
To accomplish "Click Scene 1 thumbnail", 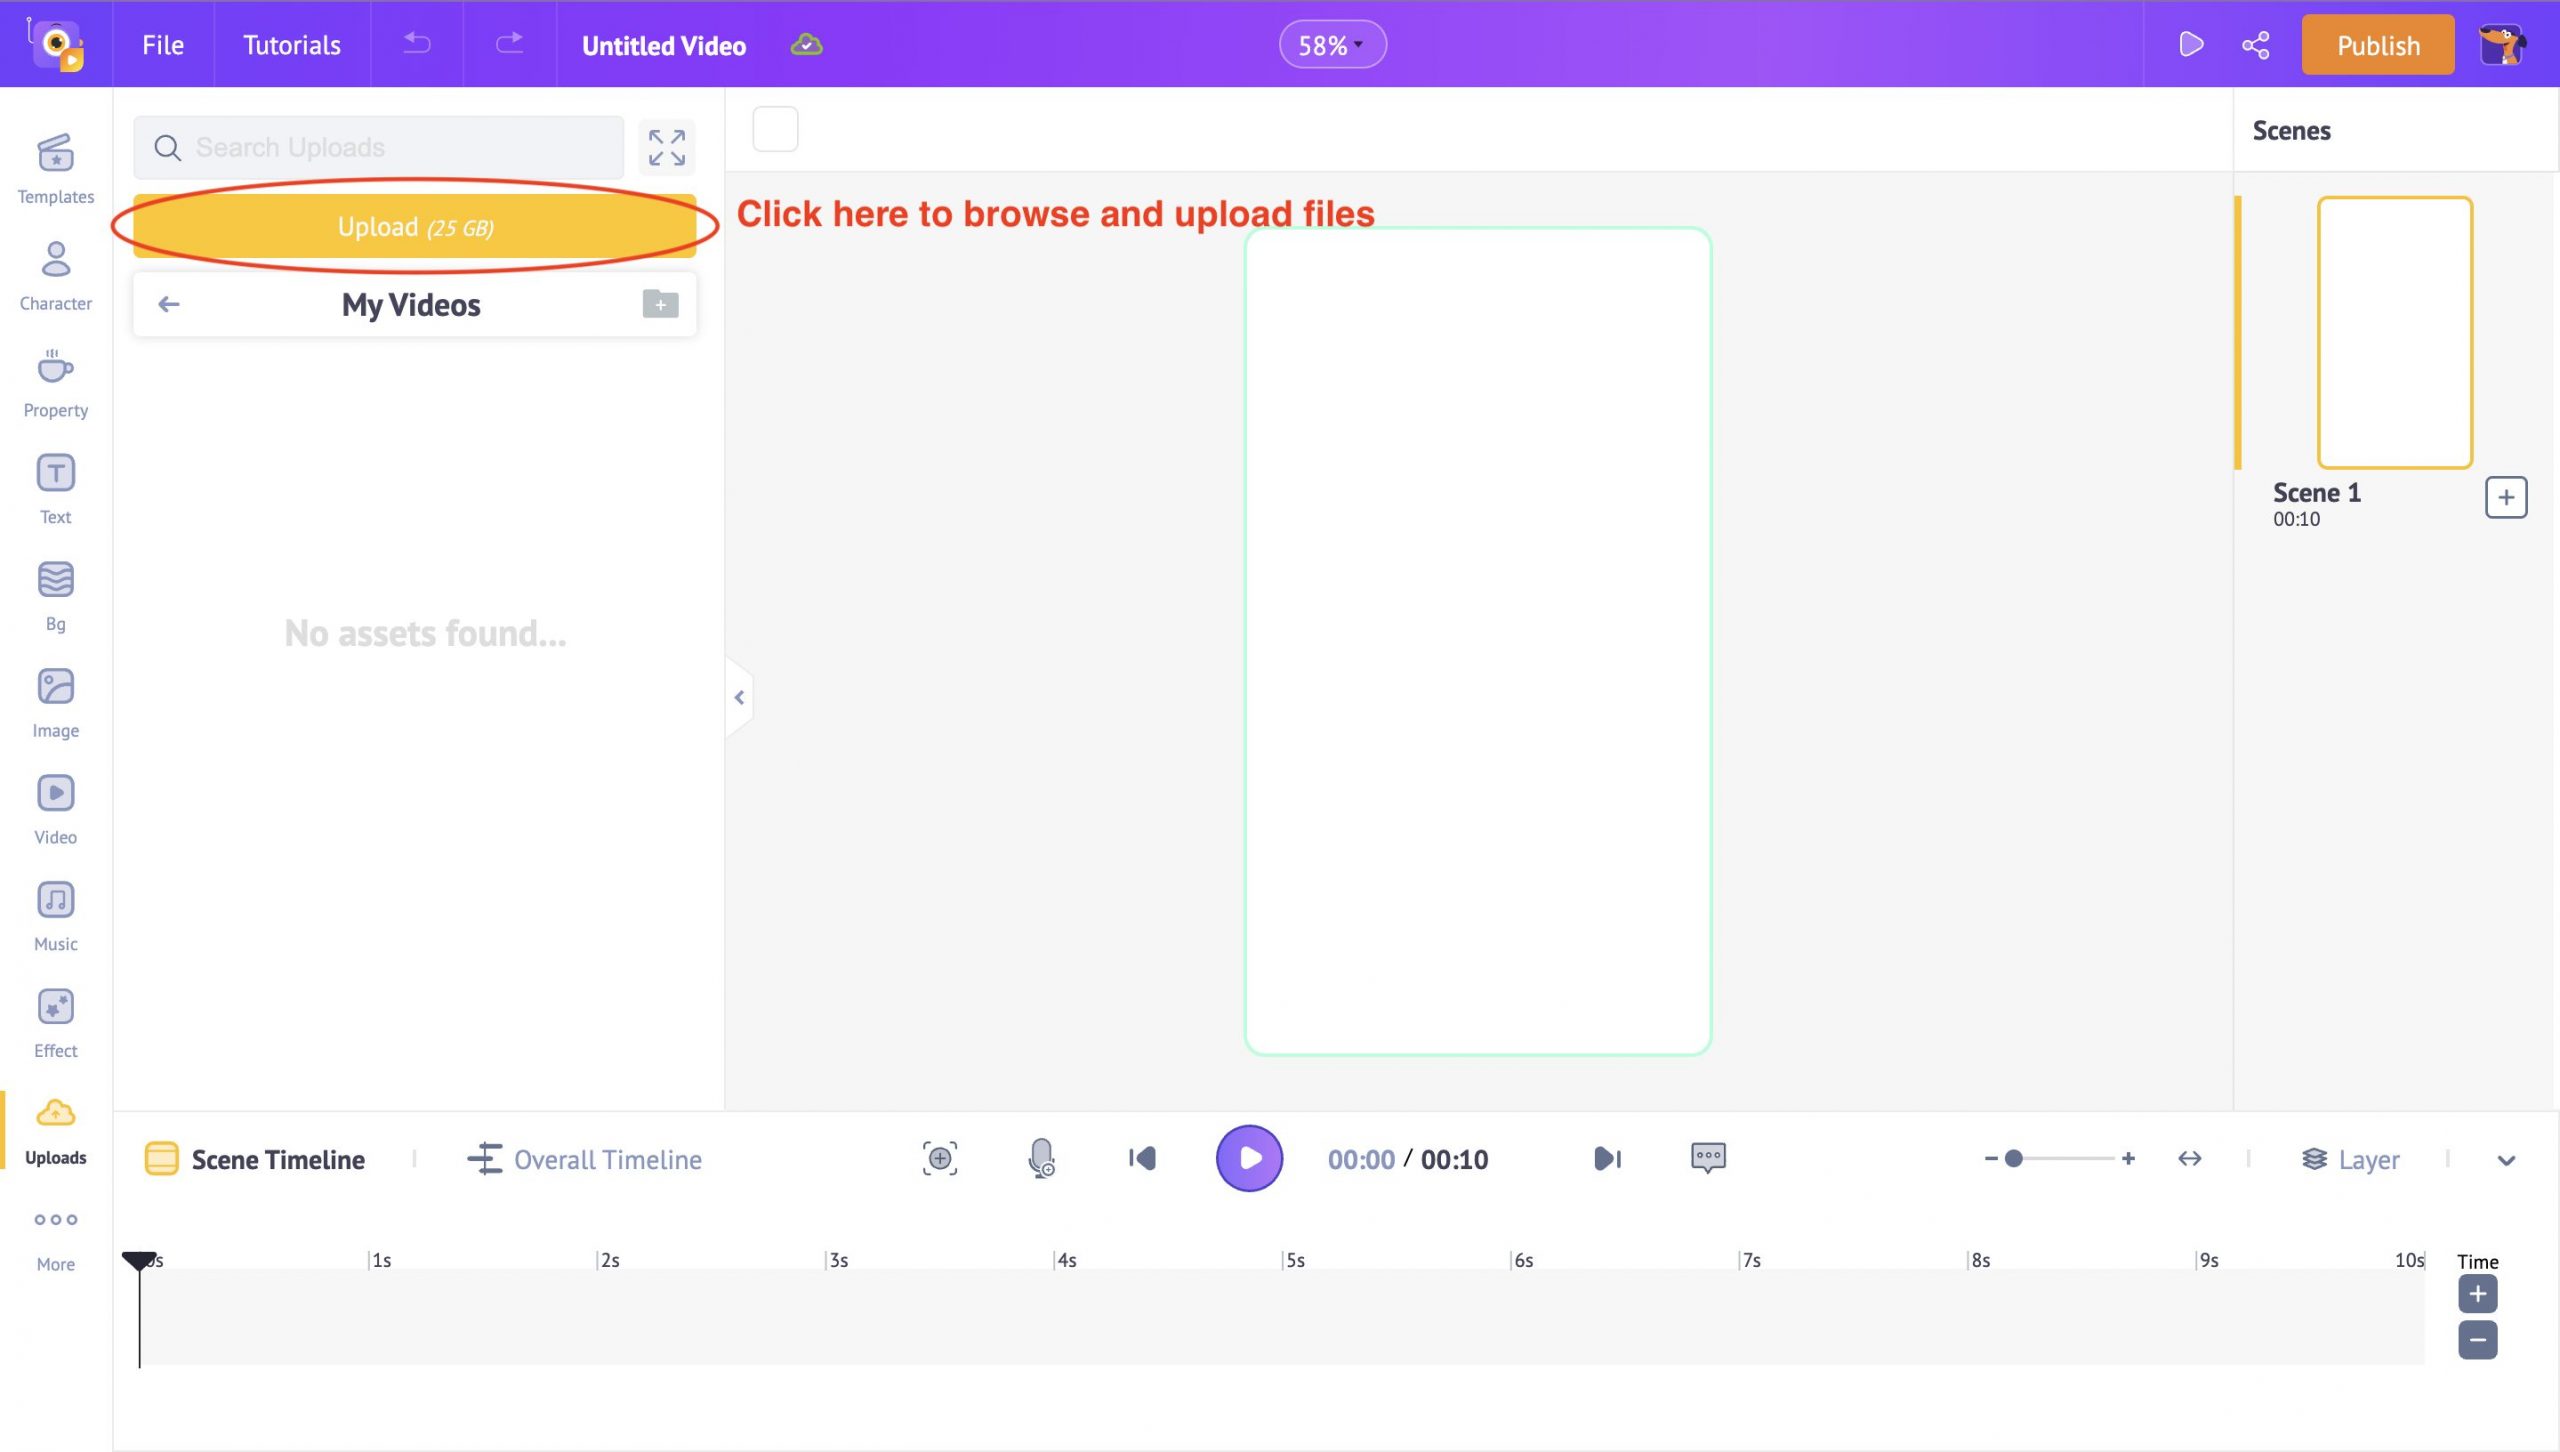I will [2395, 332].
